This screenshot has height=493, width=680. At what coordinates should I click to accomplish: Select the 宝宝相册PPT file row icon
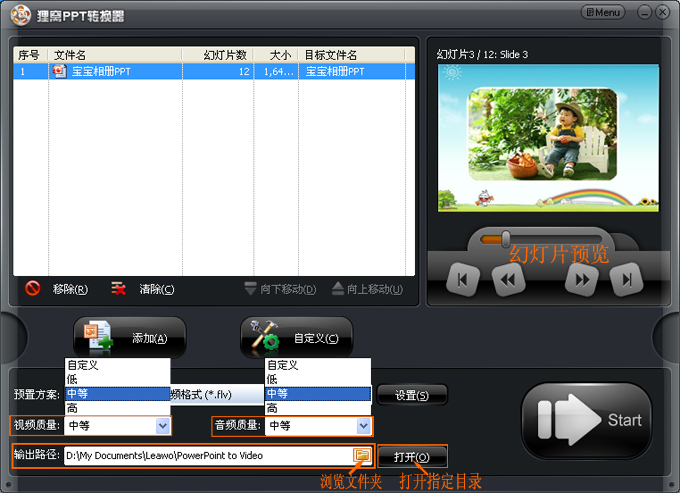[x=59, y=71]
